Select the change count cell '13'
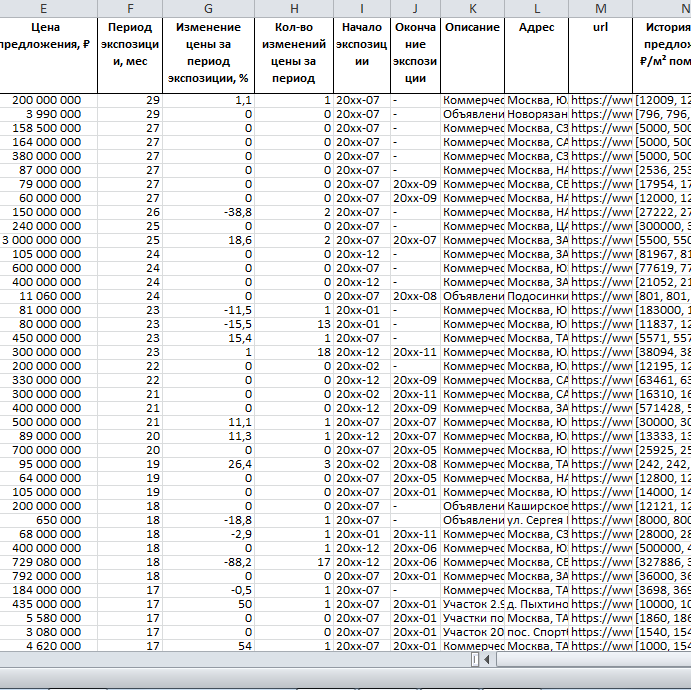This screenshot has width=691, height=690. point(294,324)
